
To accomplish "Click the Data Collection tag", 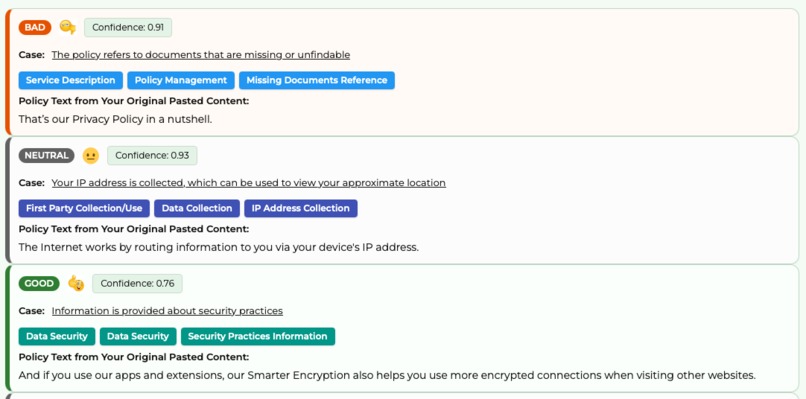I will click(197, 208).
